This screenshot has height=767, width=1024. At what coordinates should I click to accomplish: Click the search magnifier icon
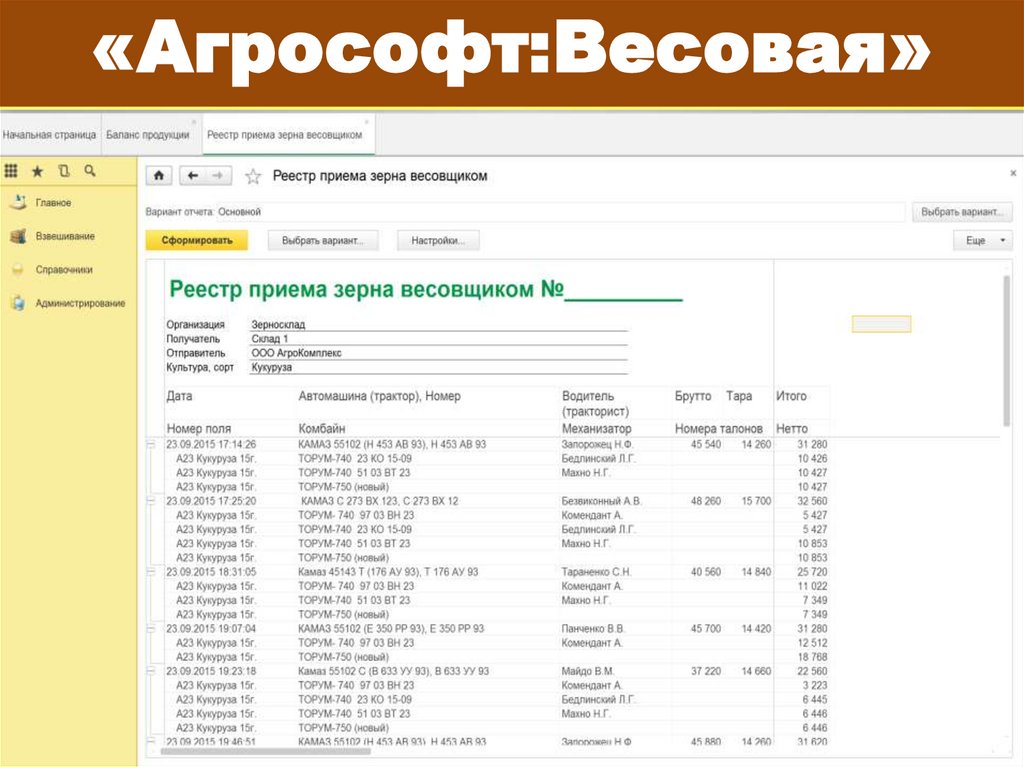(90, 171)
